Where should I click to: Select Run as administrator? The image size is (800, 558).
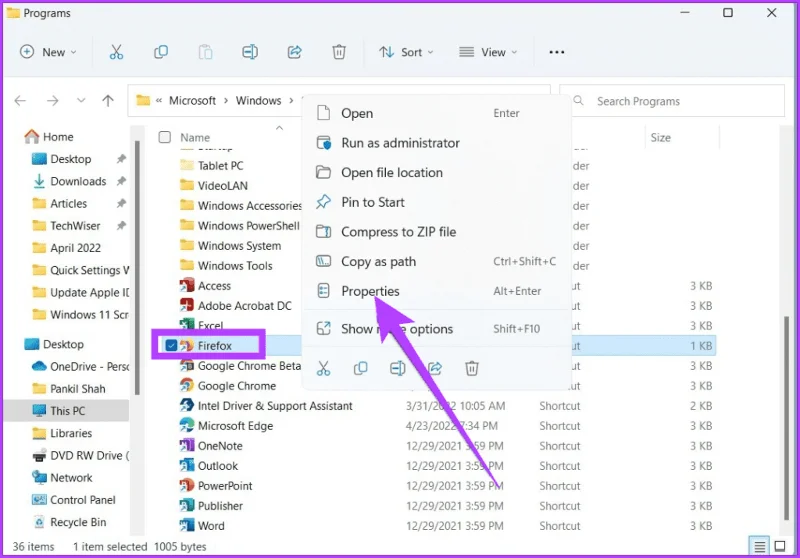tap(436, 143)
